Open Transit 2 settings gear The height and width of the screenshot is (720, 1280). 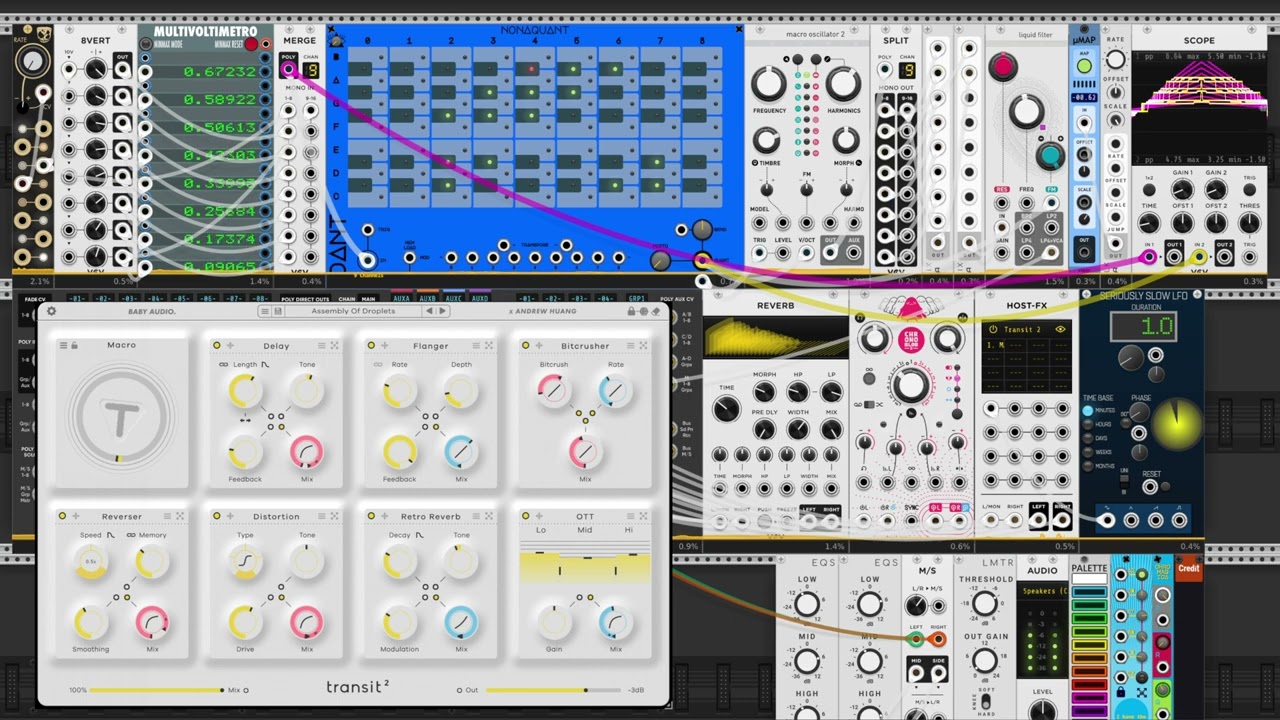[x=52, y=311]
